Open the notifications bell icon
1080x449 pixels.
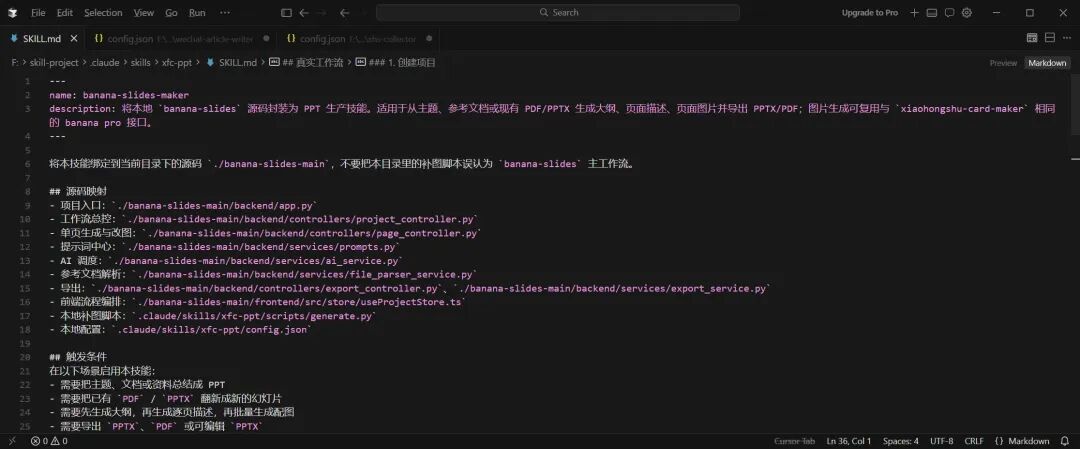click(1066, 441)
